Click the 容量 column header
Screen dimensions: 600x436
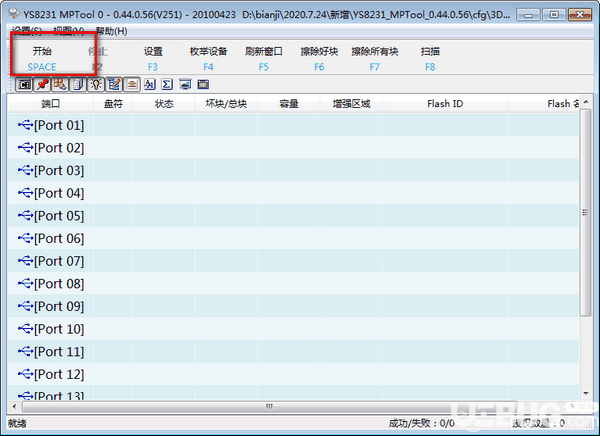click(x=289, y=104)
